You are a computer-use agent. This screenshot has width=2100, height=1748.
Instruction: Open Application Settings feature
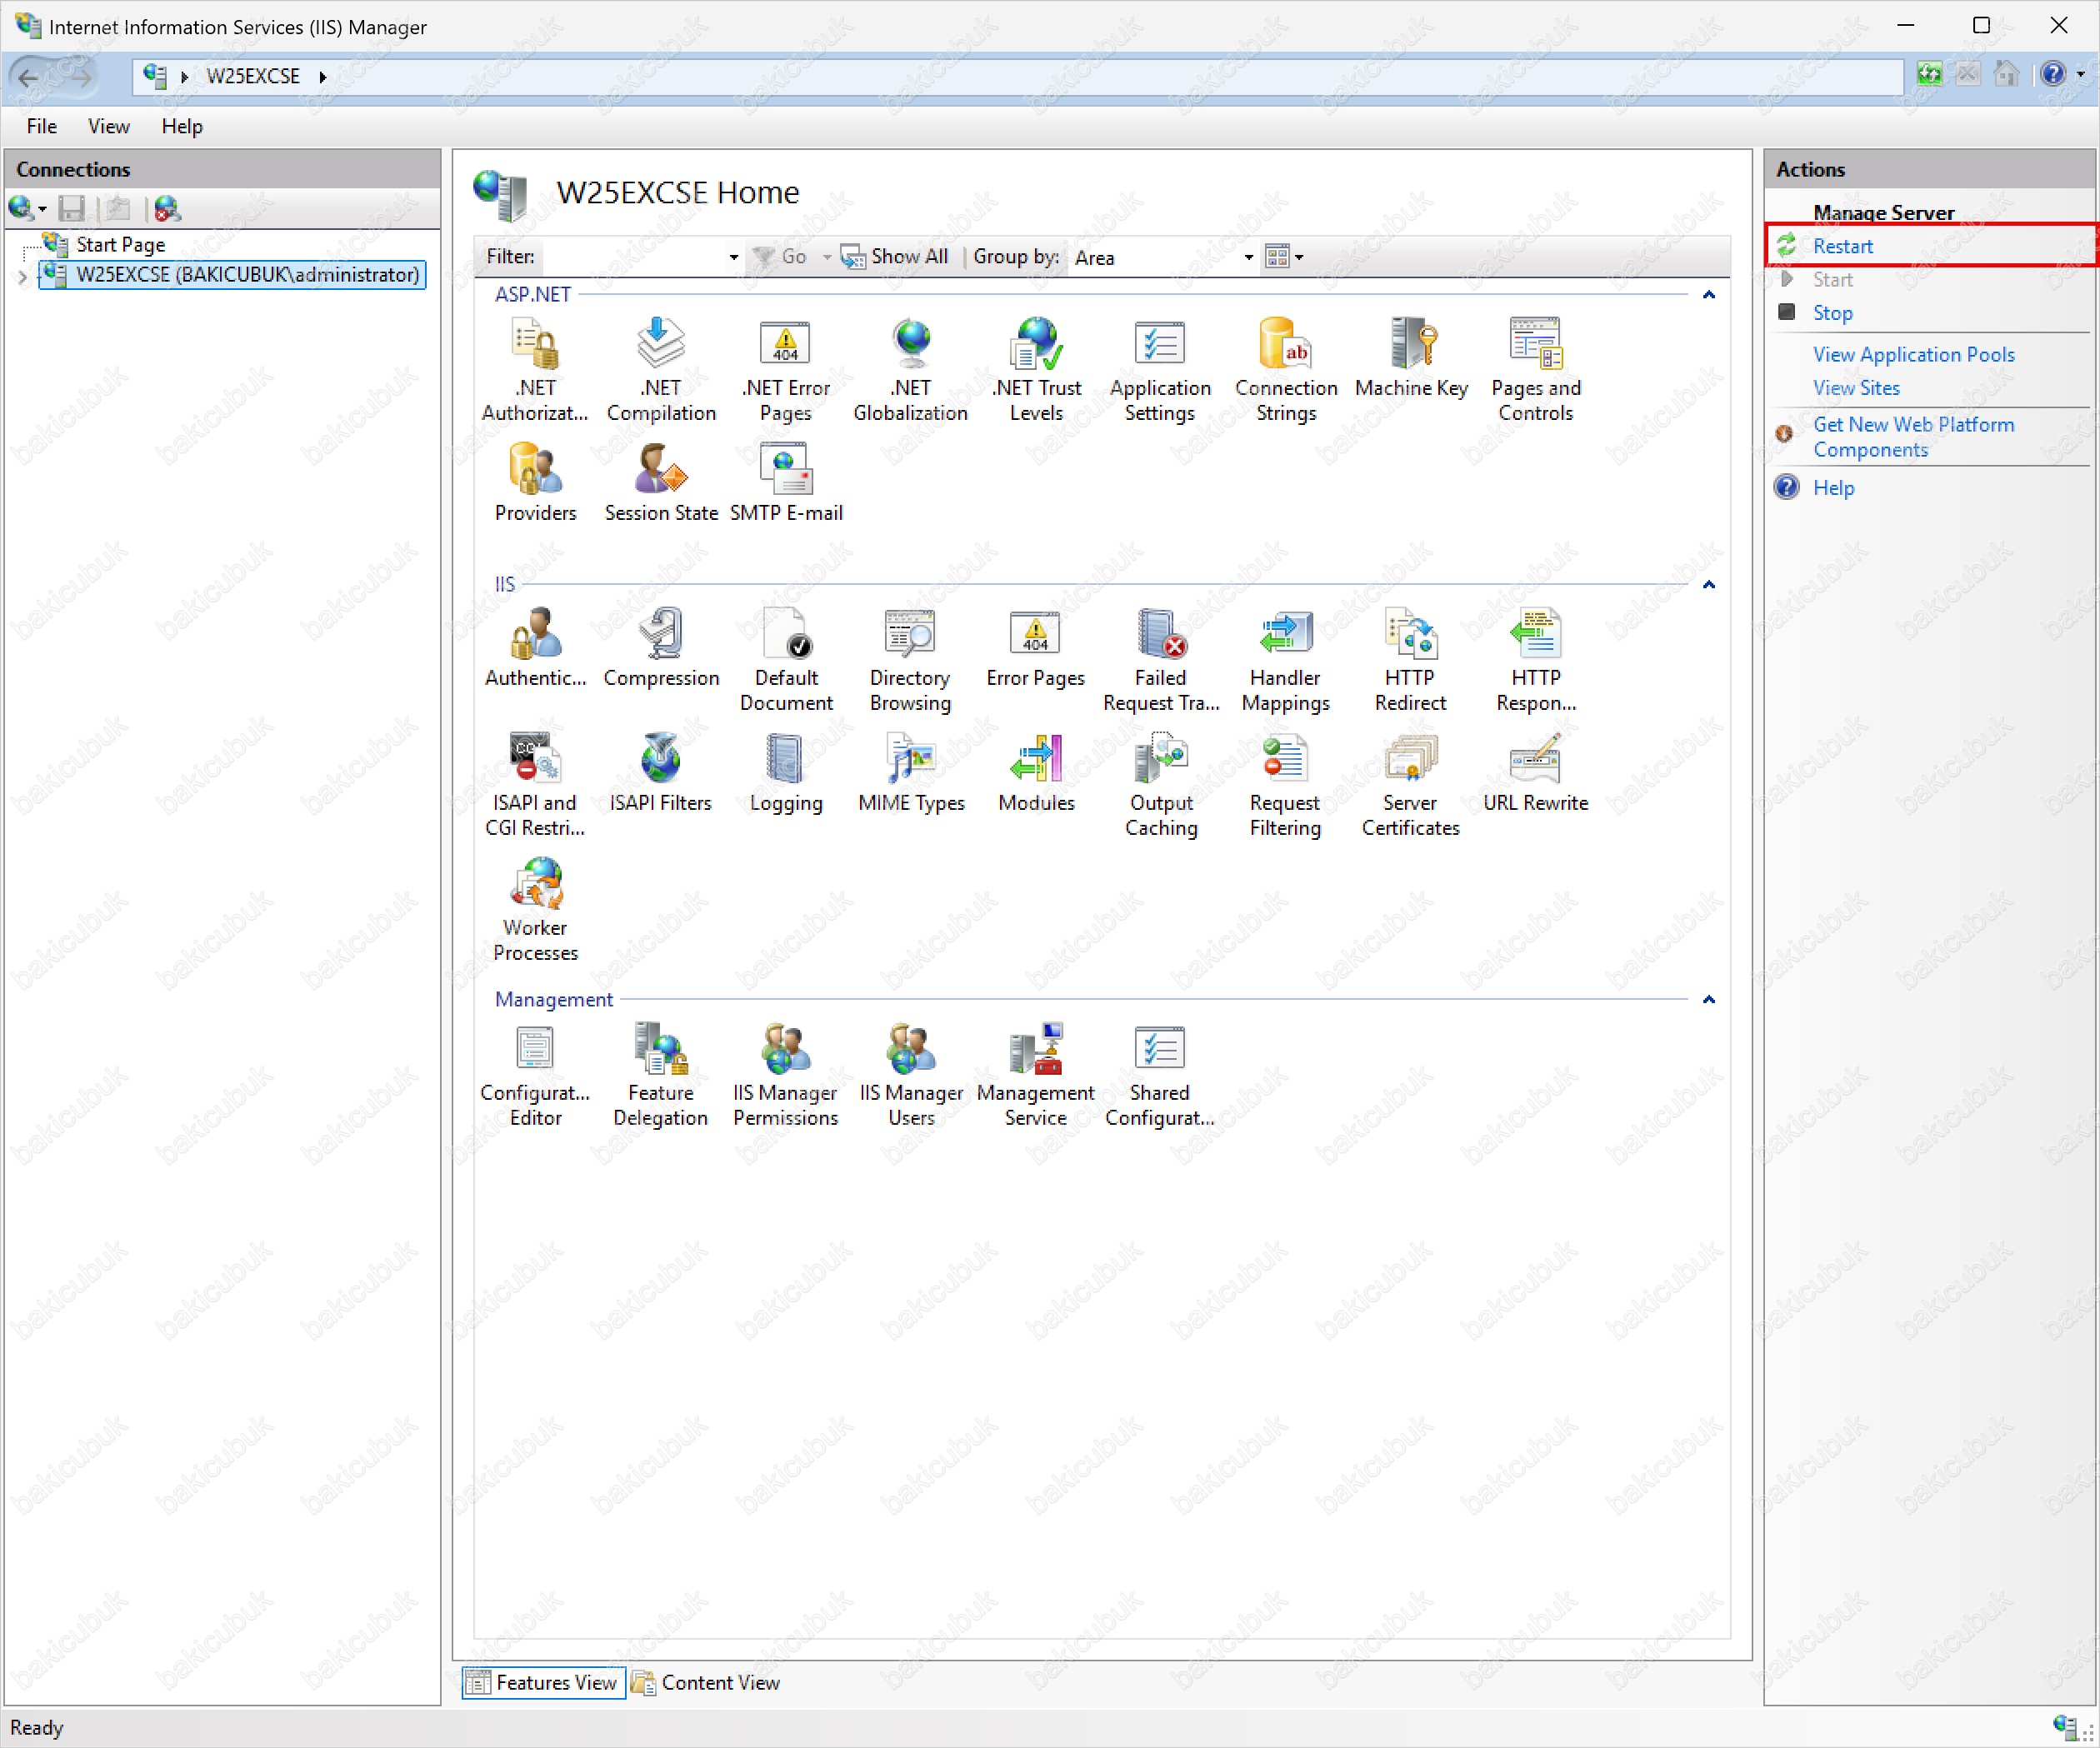pyautogui.click(x=1160, y=369)
